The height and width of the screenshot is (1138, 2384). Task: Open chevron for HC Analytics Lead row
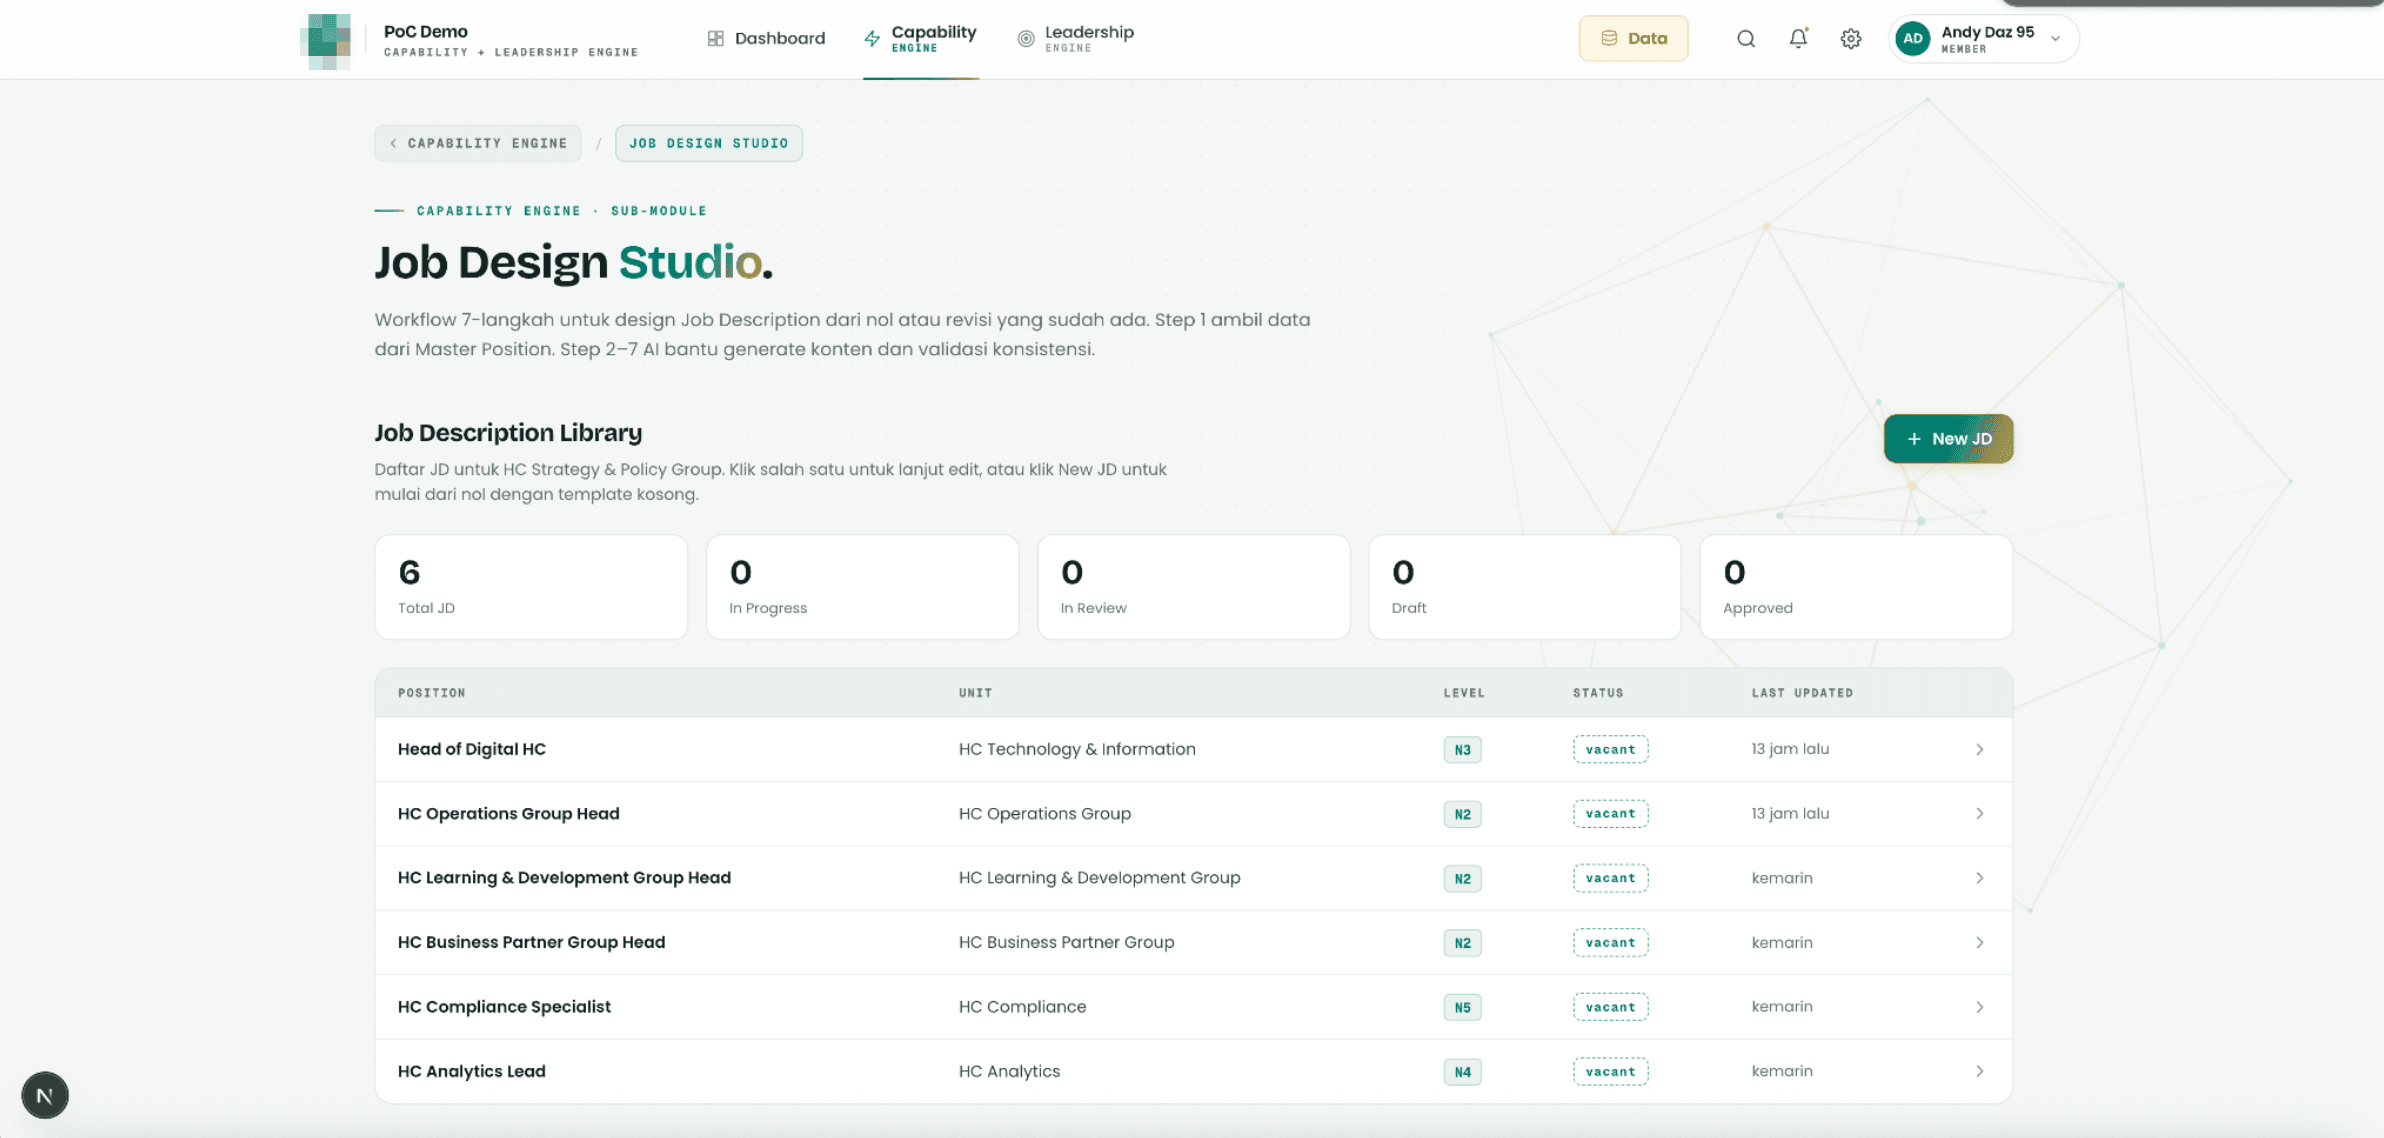tap(1980, 1071)
